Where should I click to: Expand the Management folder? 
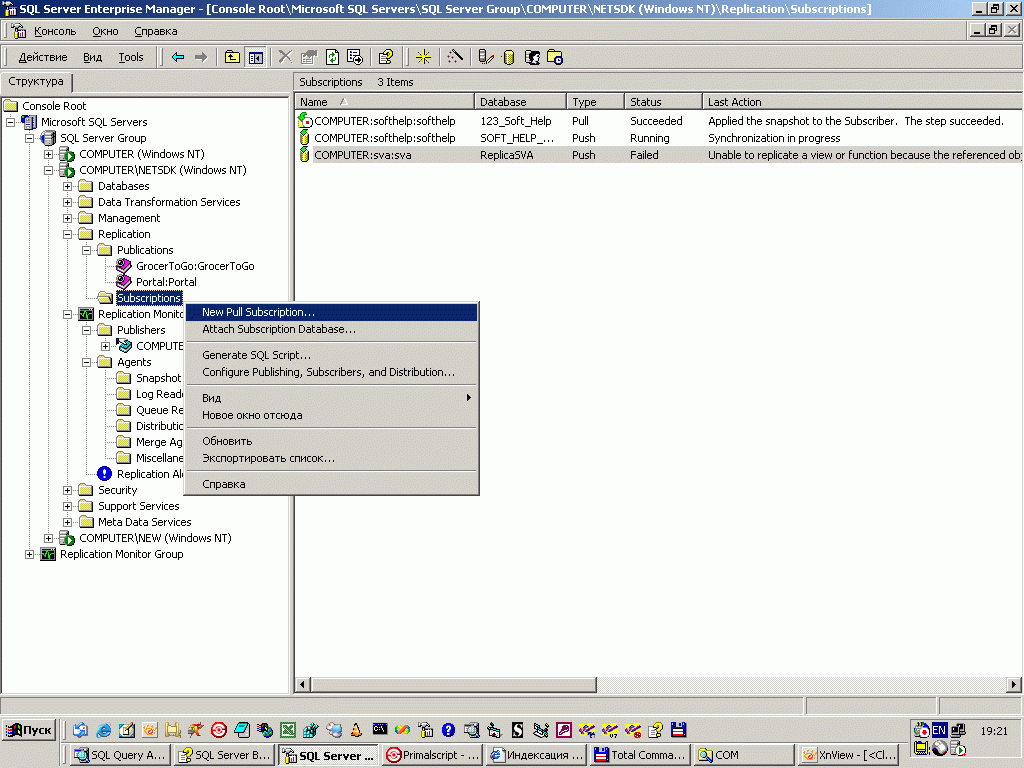[x=67, y=218]
